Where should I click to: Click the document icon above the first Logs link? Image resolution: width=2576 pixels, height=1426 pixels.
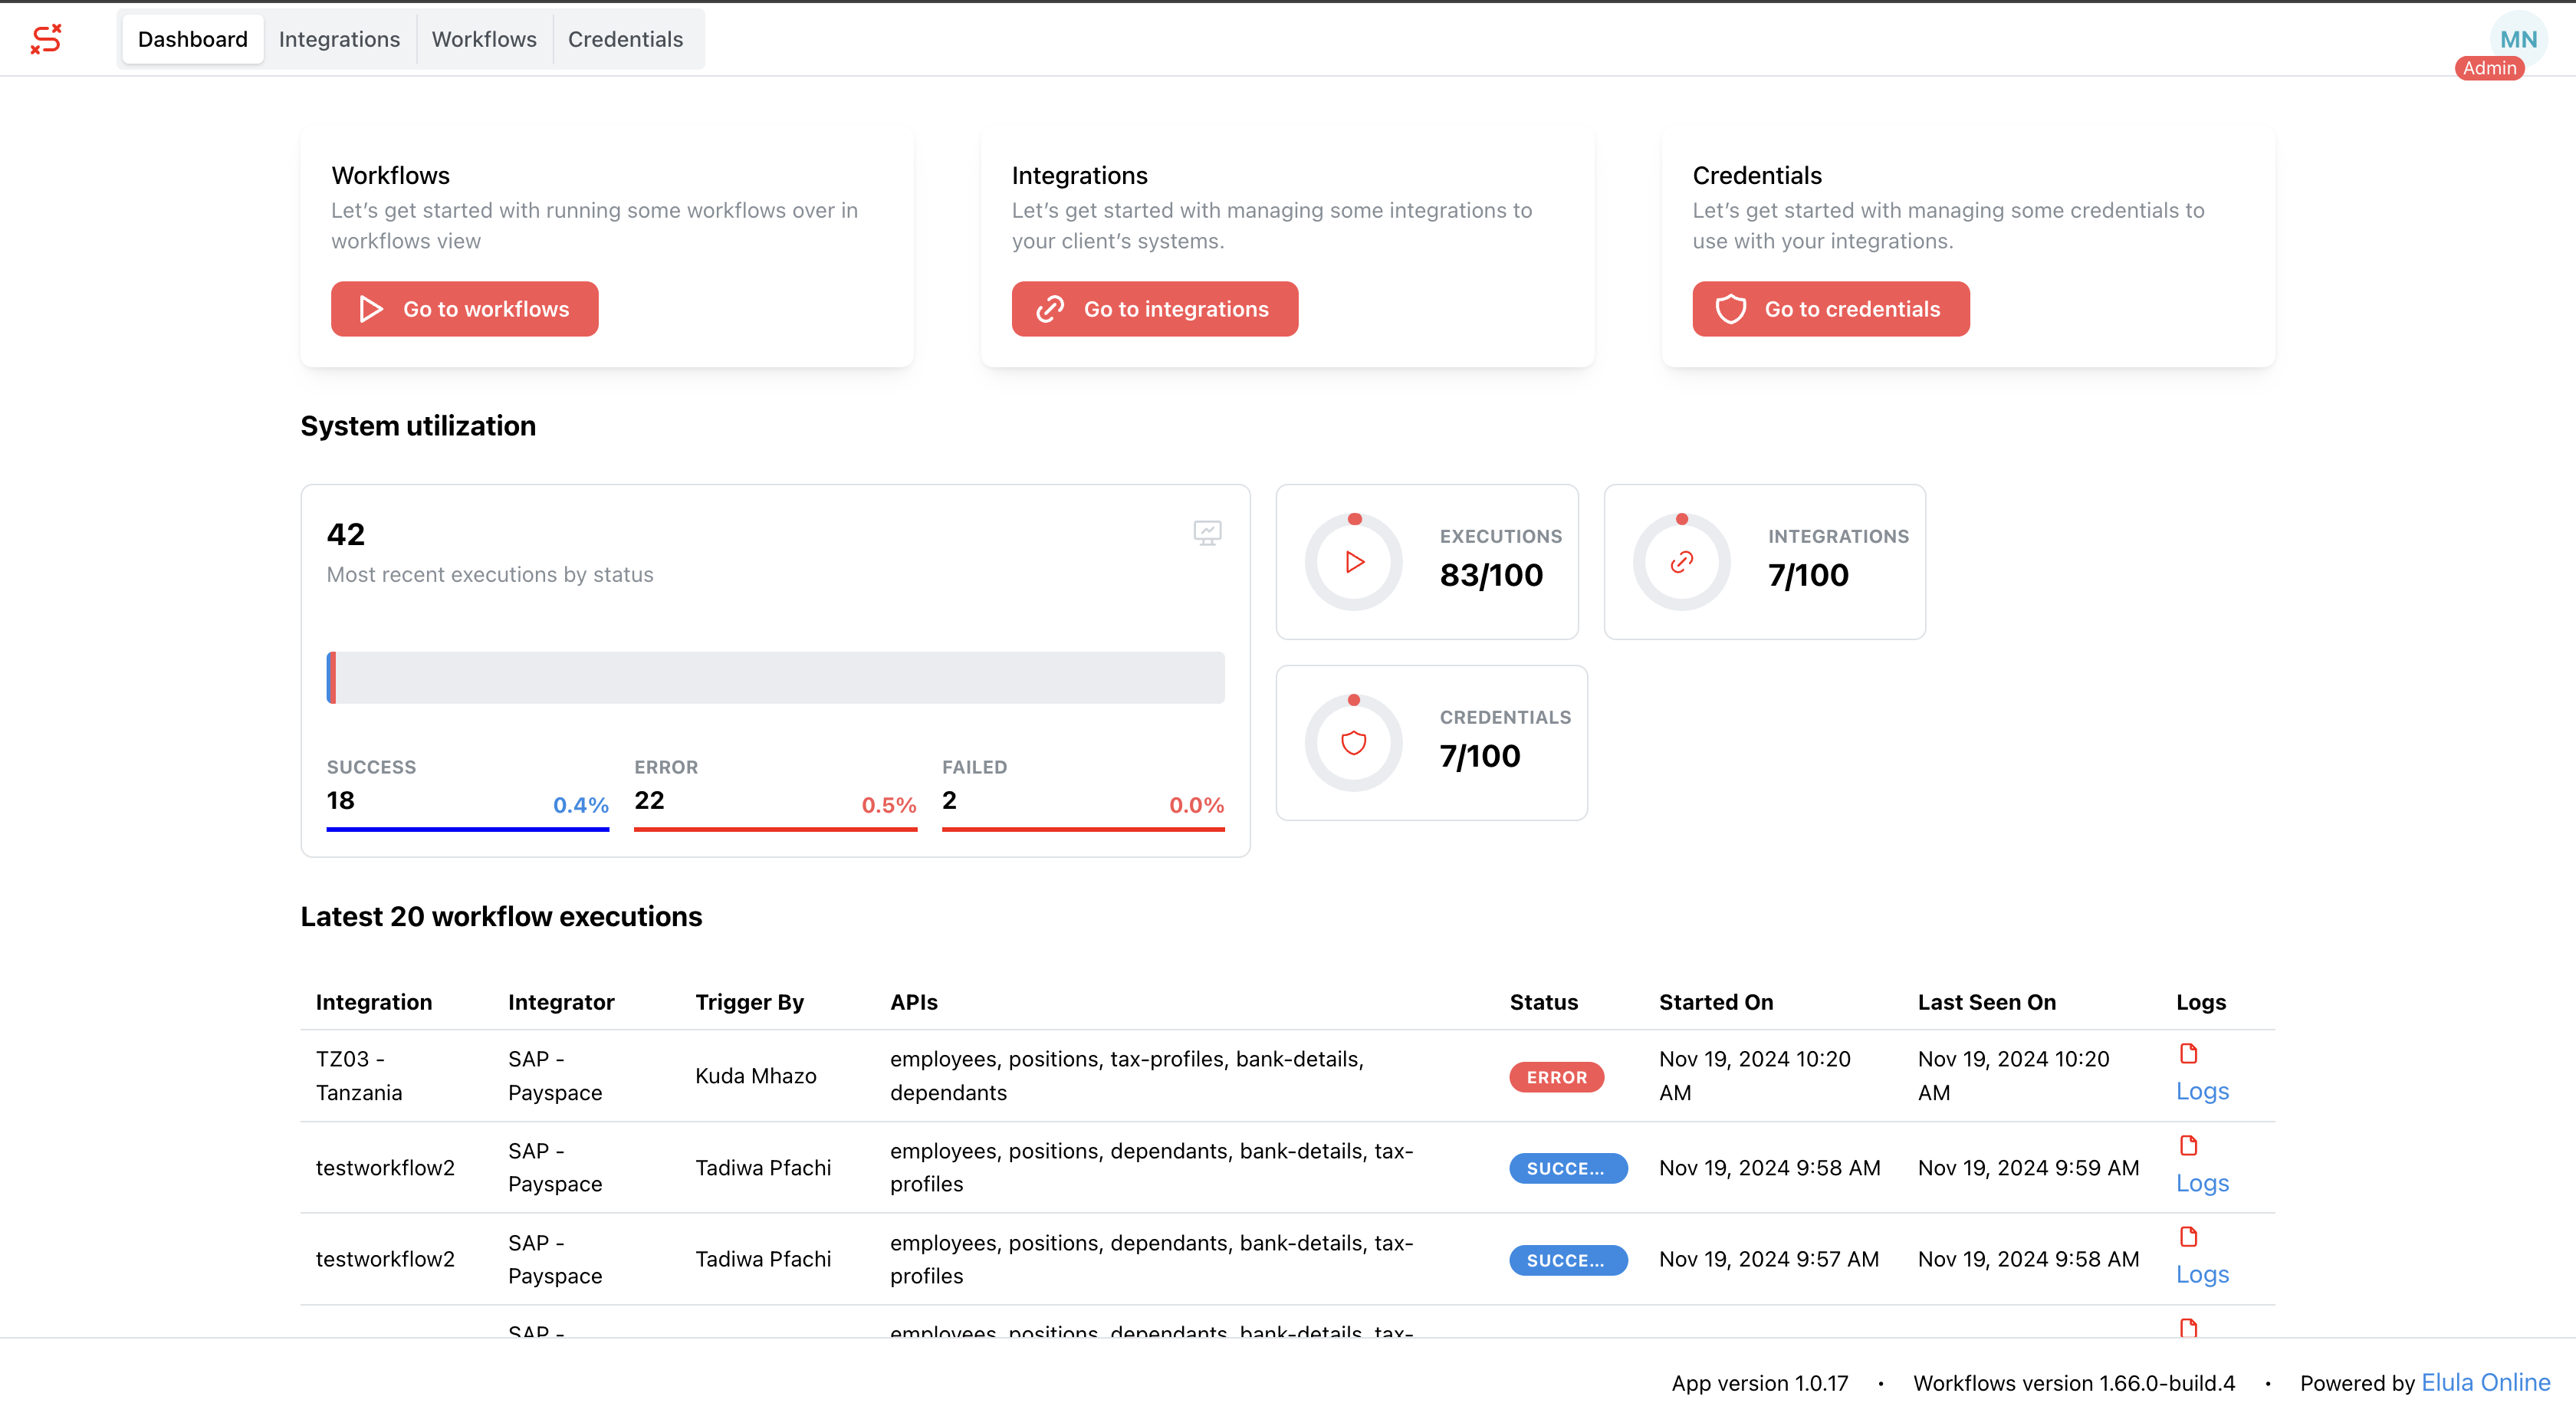(x=2189, y=1053)
